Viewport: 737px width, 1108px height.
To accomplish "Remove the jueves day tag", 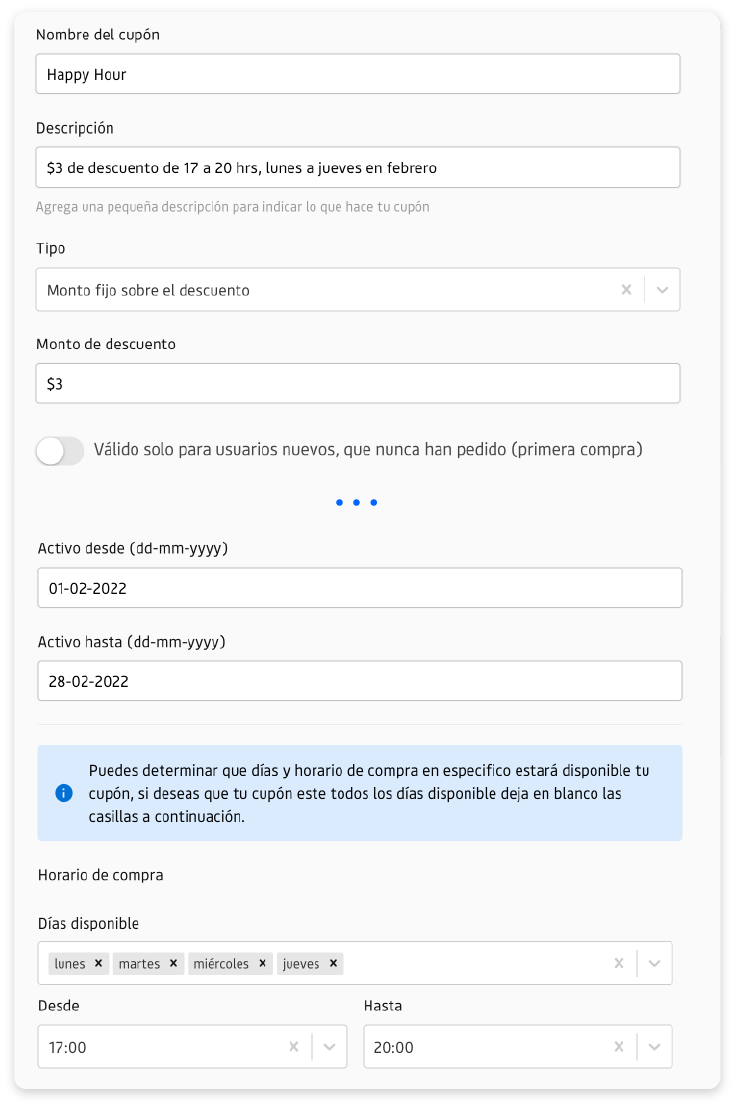I will (x=334, y=963).
